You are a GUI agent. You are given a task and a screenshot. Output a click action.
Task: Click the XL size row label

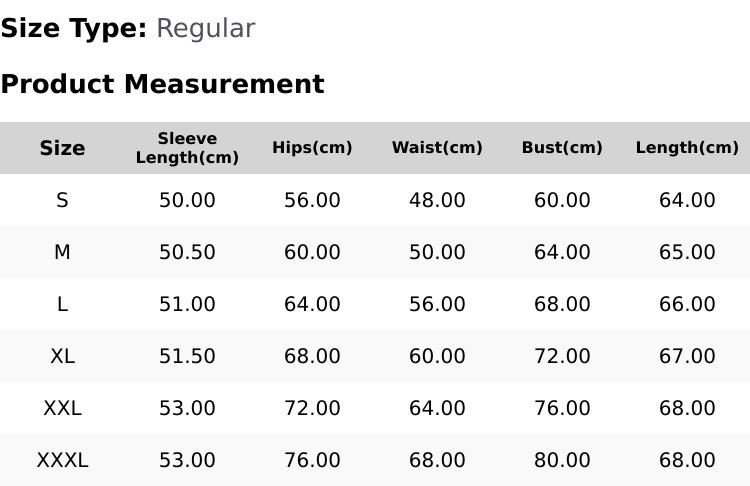pyautogui.click(x=62, y=356)
